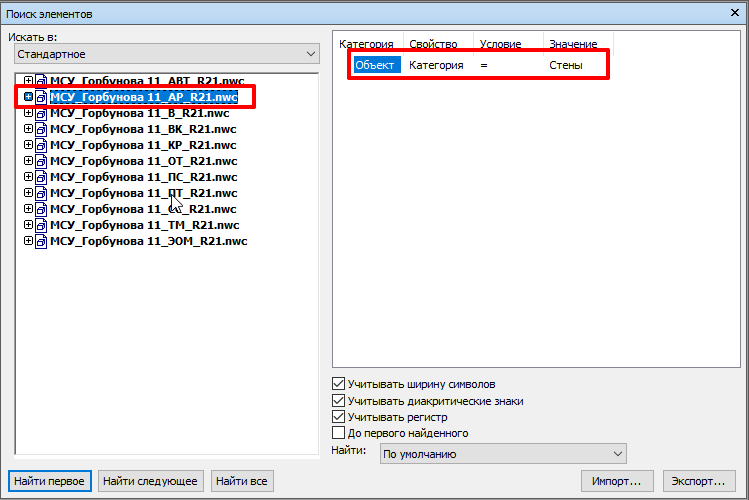Click the 'Свойство' column header
The width and height of the screenshot is (749, 500).
click(x=433, y=45)
